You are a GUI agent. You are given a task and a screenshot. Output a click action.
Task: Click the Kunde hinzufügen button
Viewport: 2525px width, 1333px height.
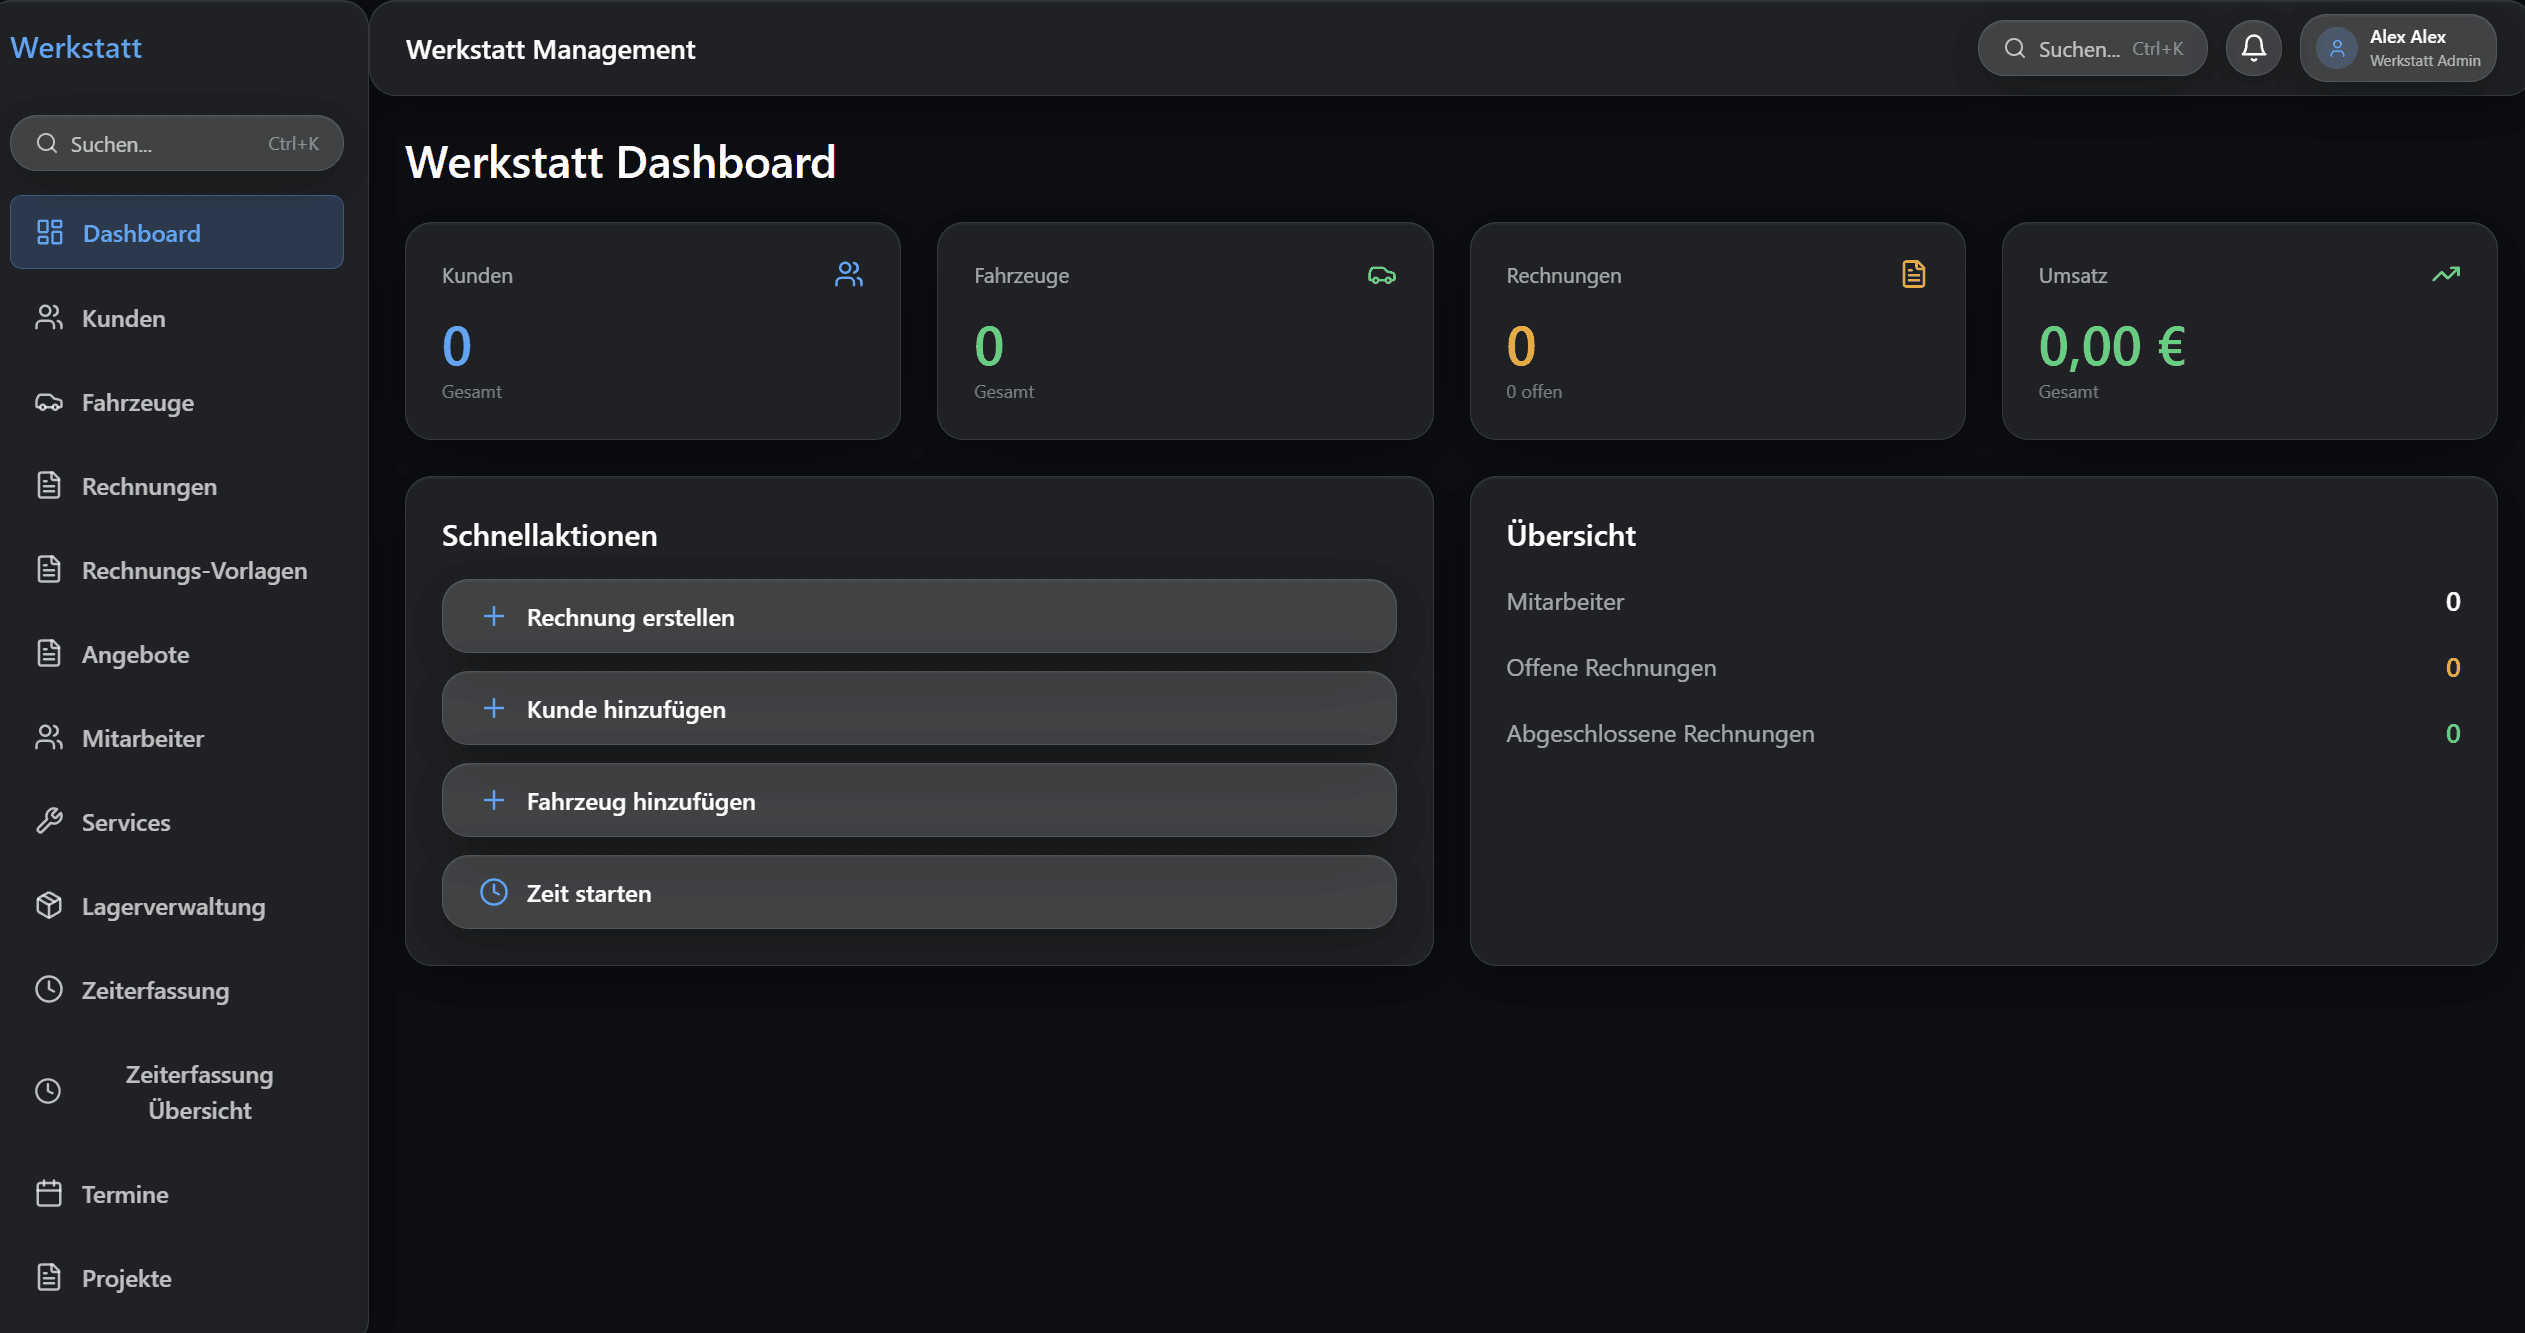(x=918, y=708)
